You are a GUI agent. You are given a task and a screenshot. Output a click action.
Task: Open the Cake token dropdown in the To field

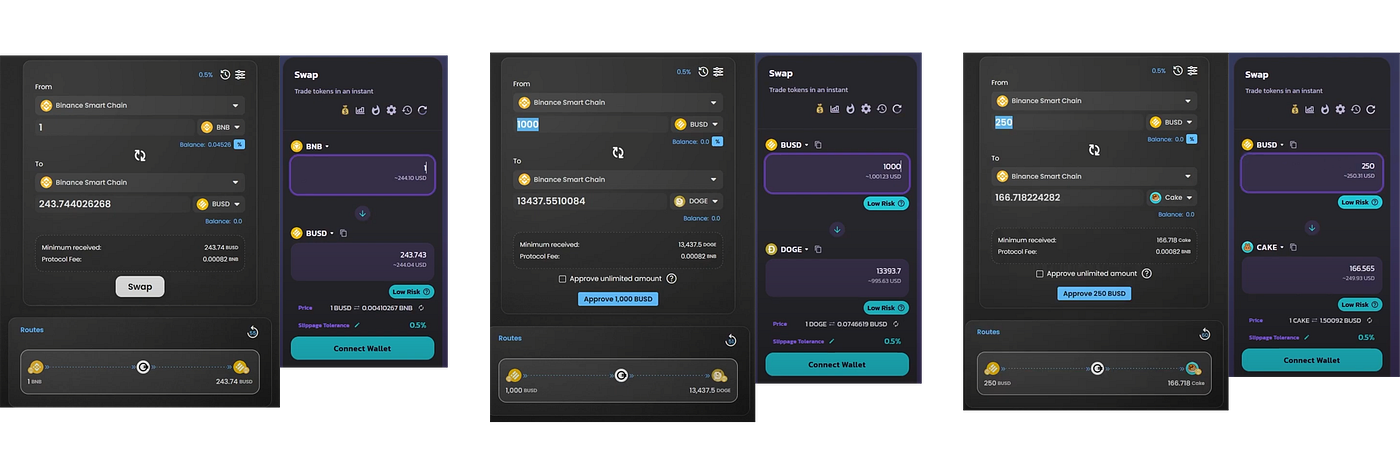point(1173,197)
